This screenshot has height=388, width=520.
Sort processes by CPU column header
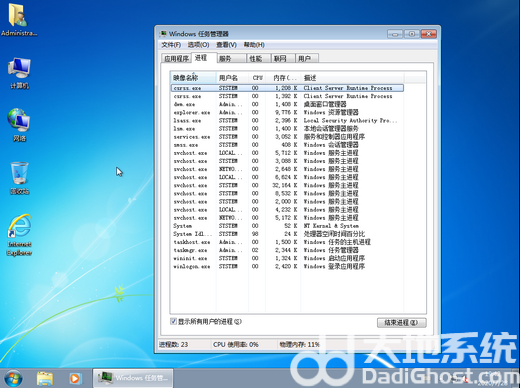point(257,78)
